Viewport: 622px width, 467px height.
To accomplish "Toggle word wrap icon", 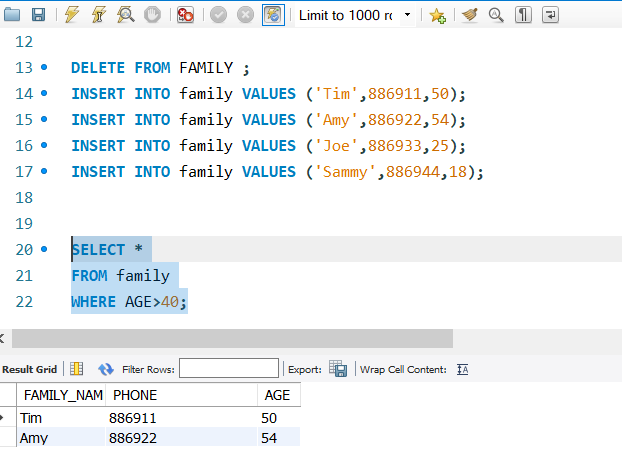I will pyautogui.click(x=550, y=15).
